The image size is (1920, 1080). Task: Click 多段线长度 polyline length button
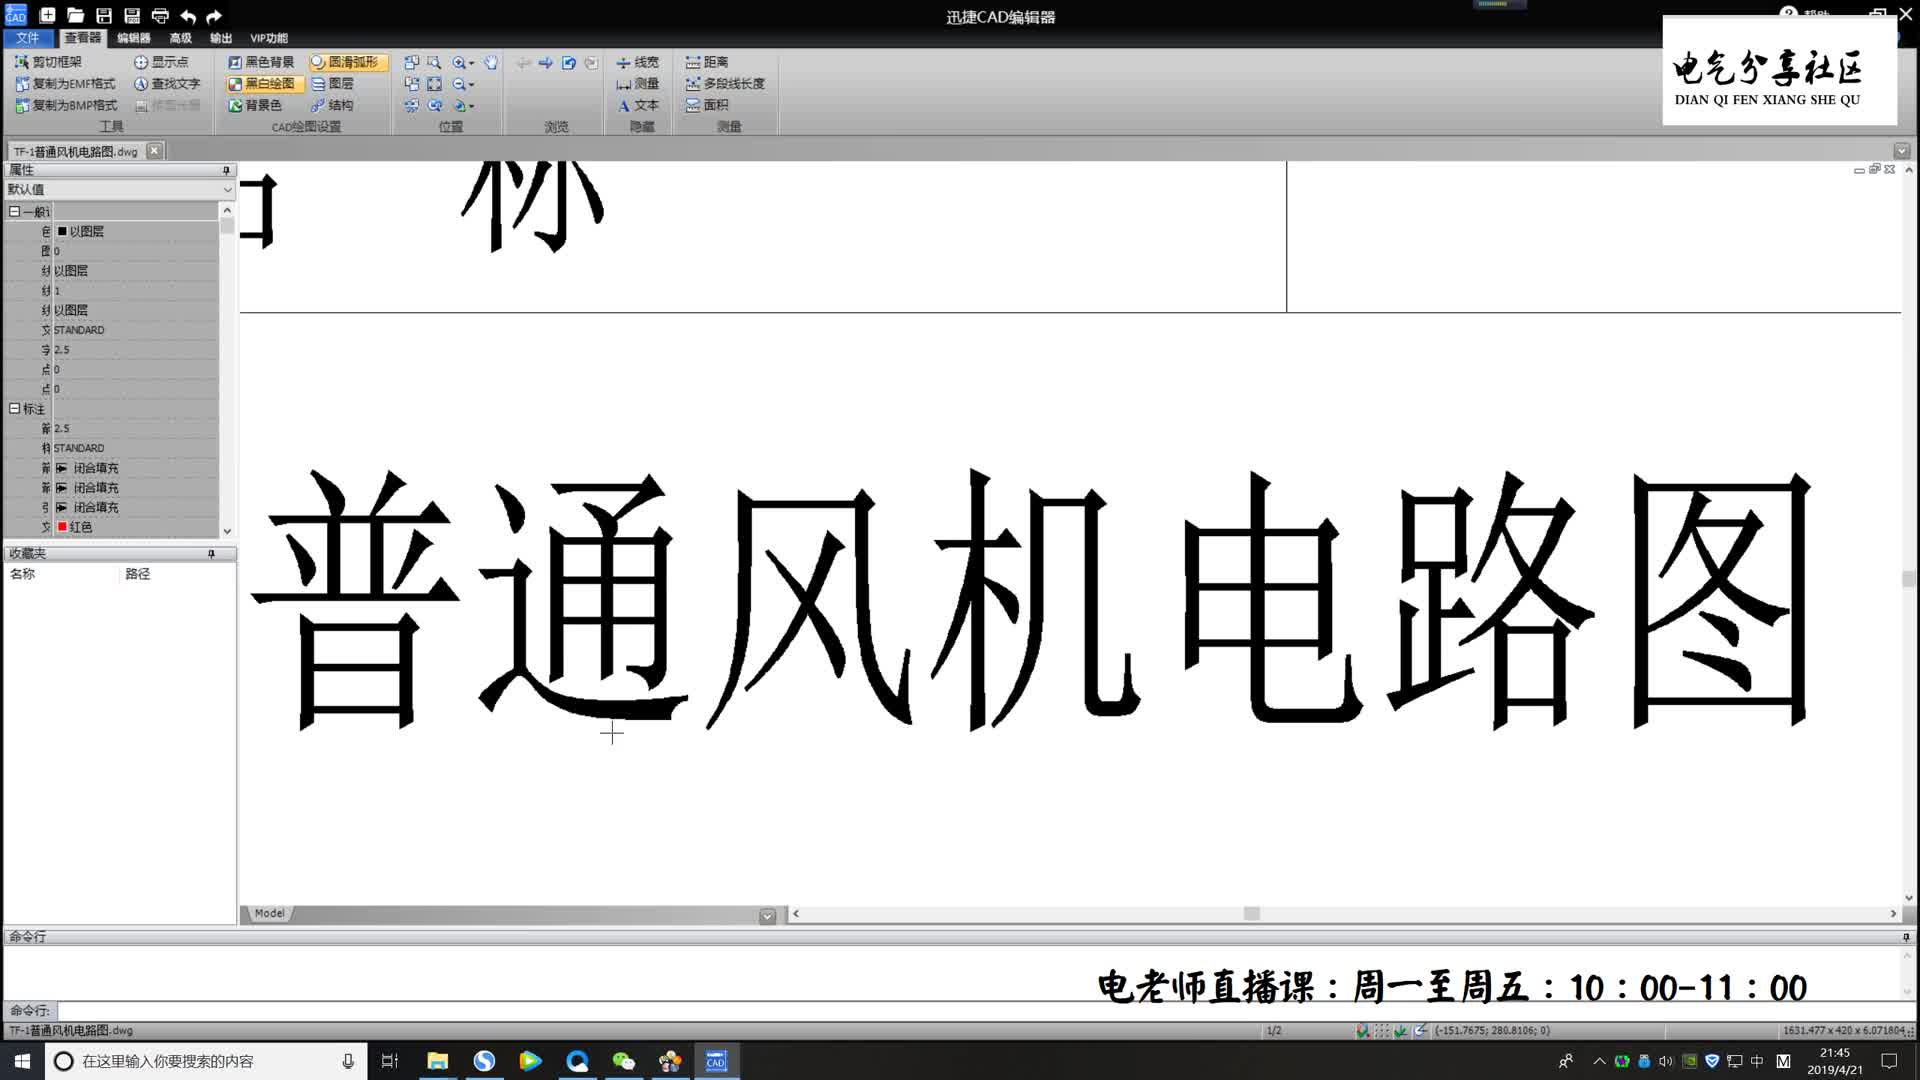pyautogui.click(x=725, y=84)
